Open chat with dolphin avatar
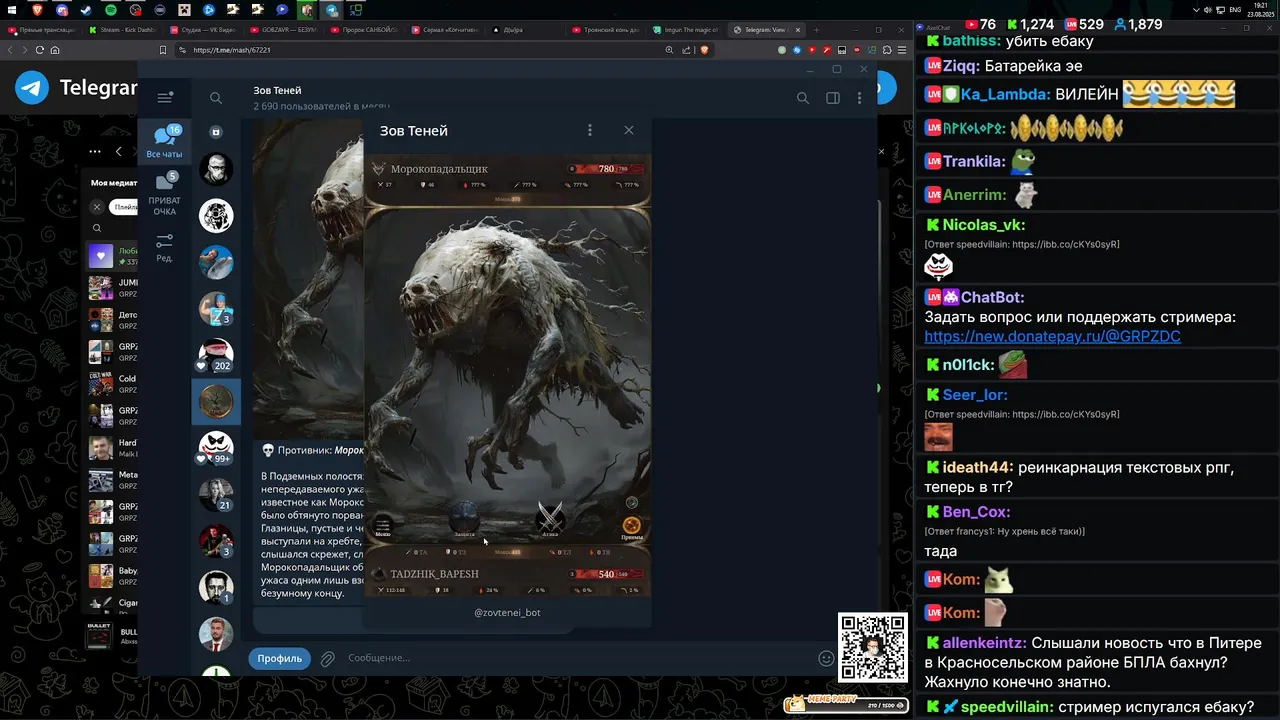This screenshot has width=1280, height=720. click(x=216, y=262)
